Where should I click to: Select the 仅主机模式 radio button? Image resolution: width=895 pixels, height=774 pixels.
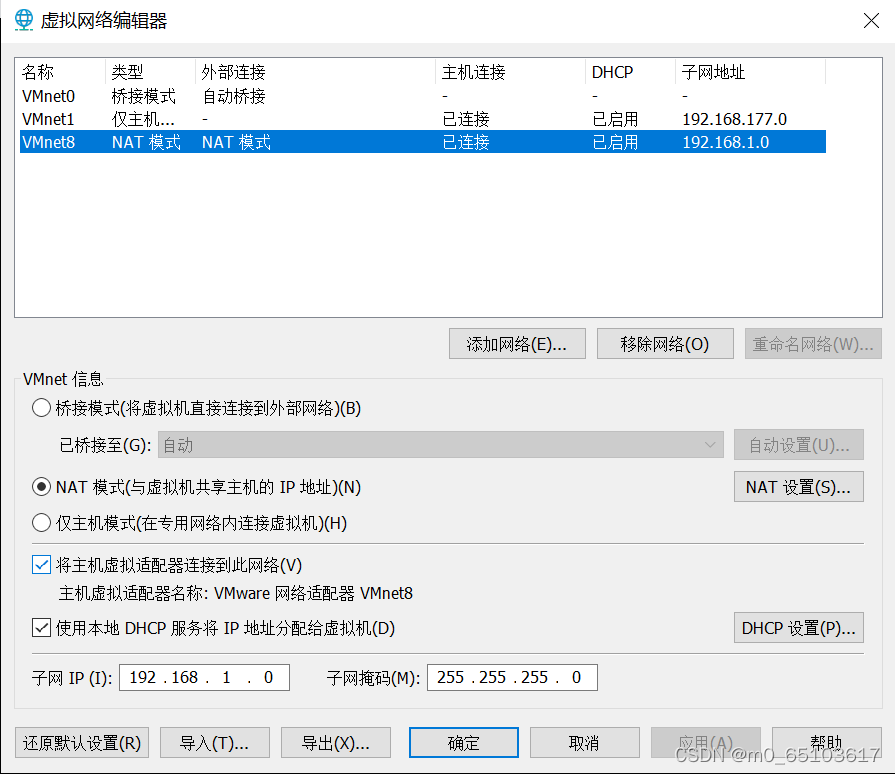point(41,523)
